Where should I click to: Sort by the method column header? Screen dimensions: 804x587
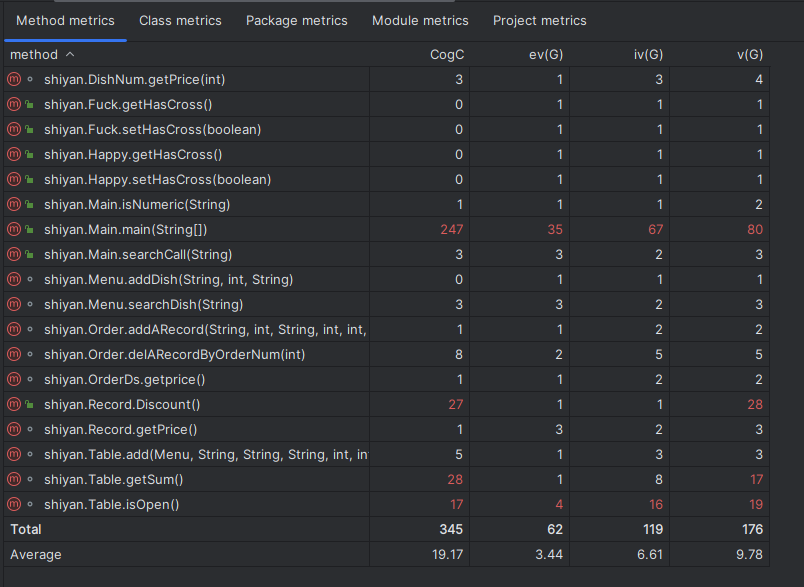tap(34, 54)
